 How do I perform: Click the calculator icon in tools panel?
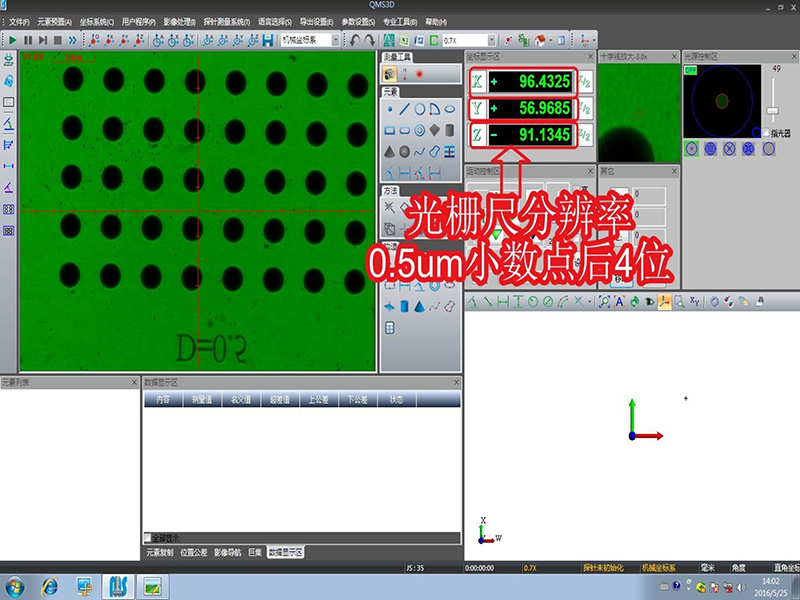coord(390,328)
